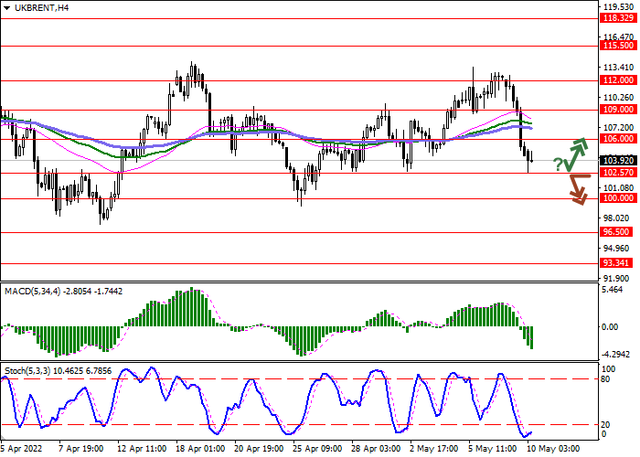This screenshot has width=640, height=457.
Task: Select the 18 Apr 01:00 time marker
Action: click(x=200, y=449)
